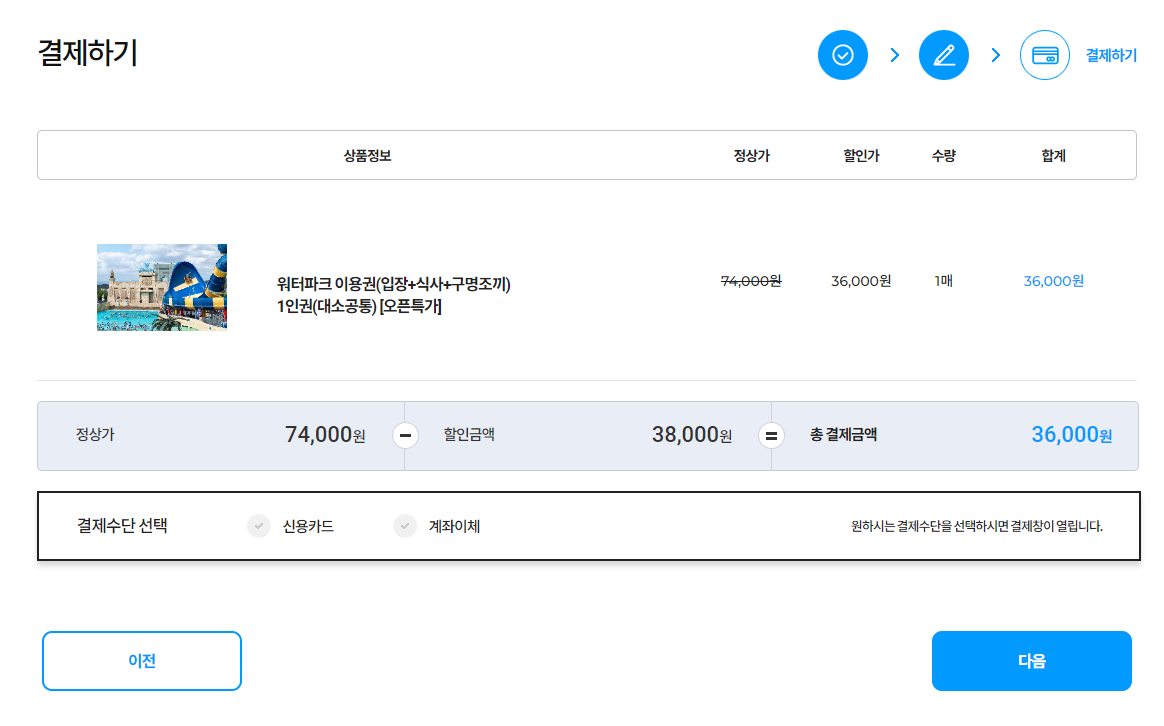
Task: Click the 할인가 column header
Action: (860, 155)
